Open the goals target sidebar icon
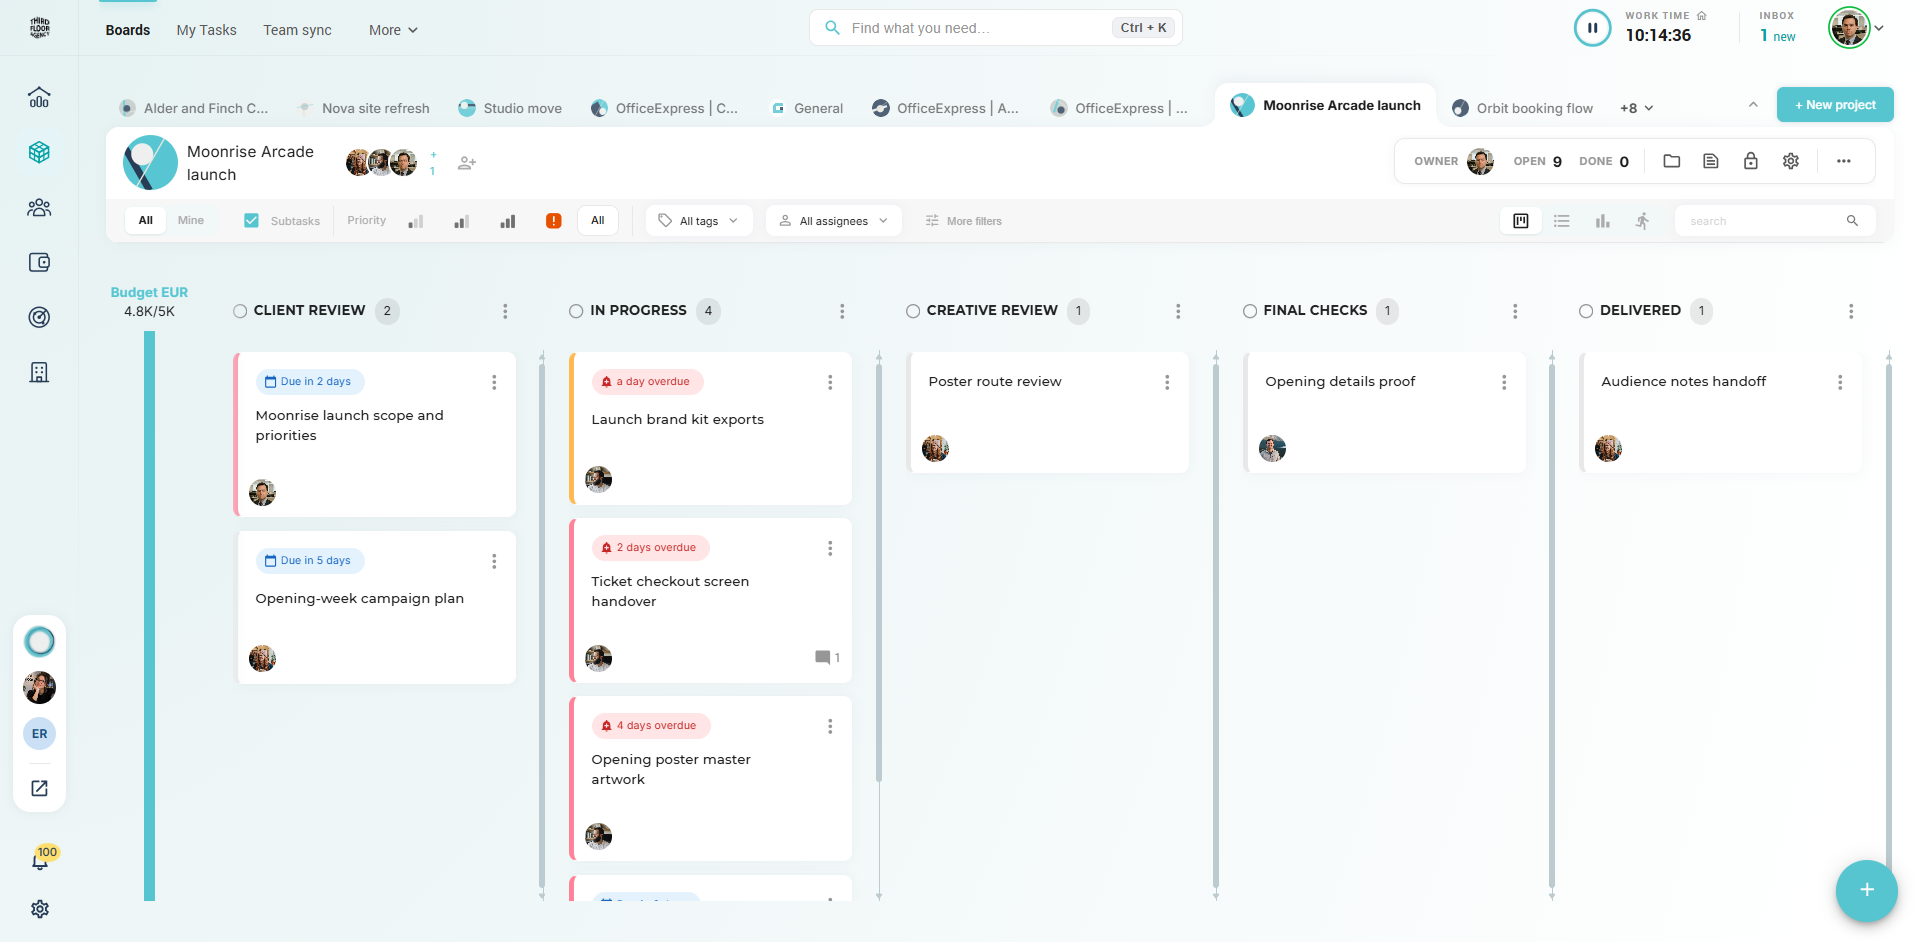Viewport: 1919px width, 942px height. pos(39,318)
